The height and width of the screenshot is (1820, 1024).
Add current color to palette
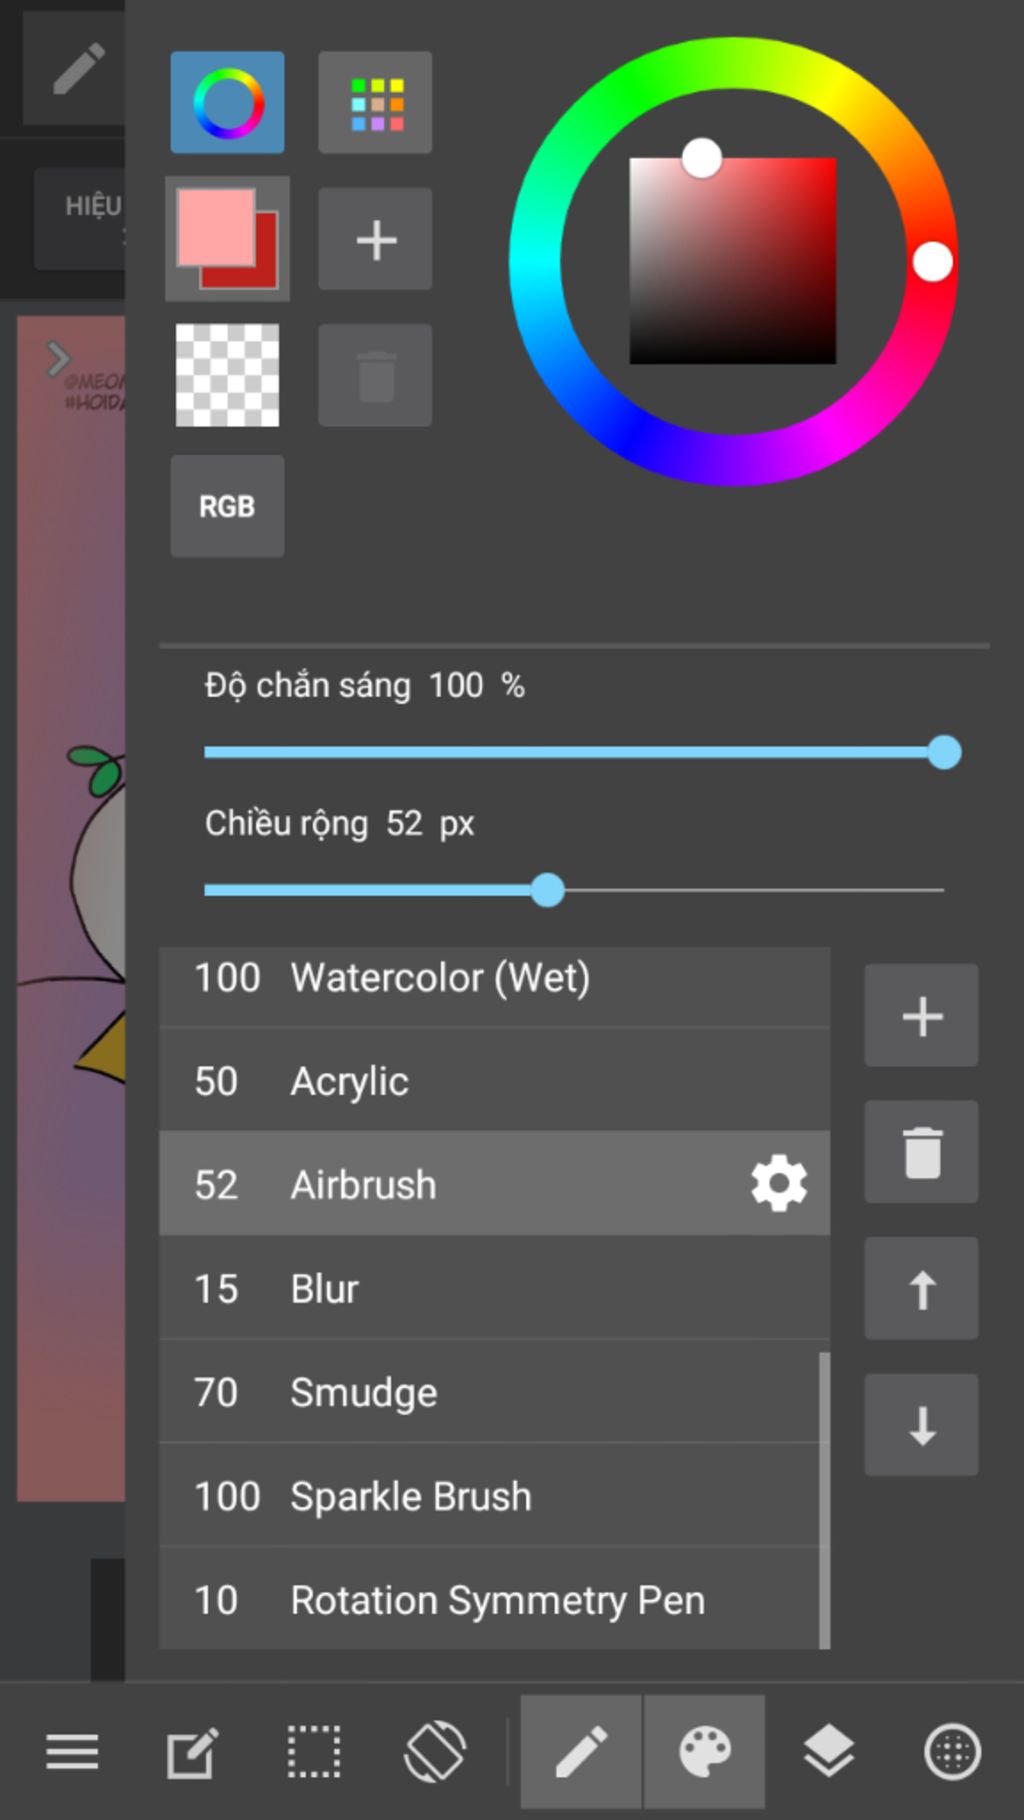pyautogui.click(x=375, y=240)
